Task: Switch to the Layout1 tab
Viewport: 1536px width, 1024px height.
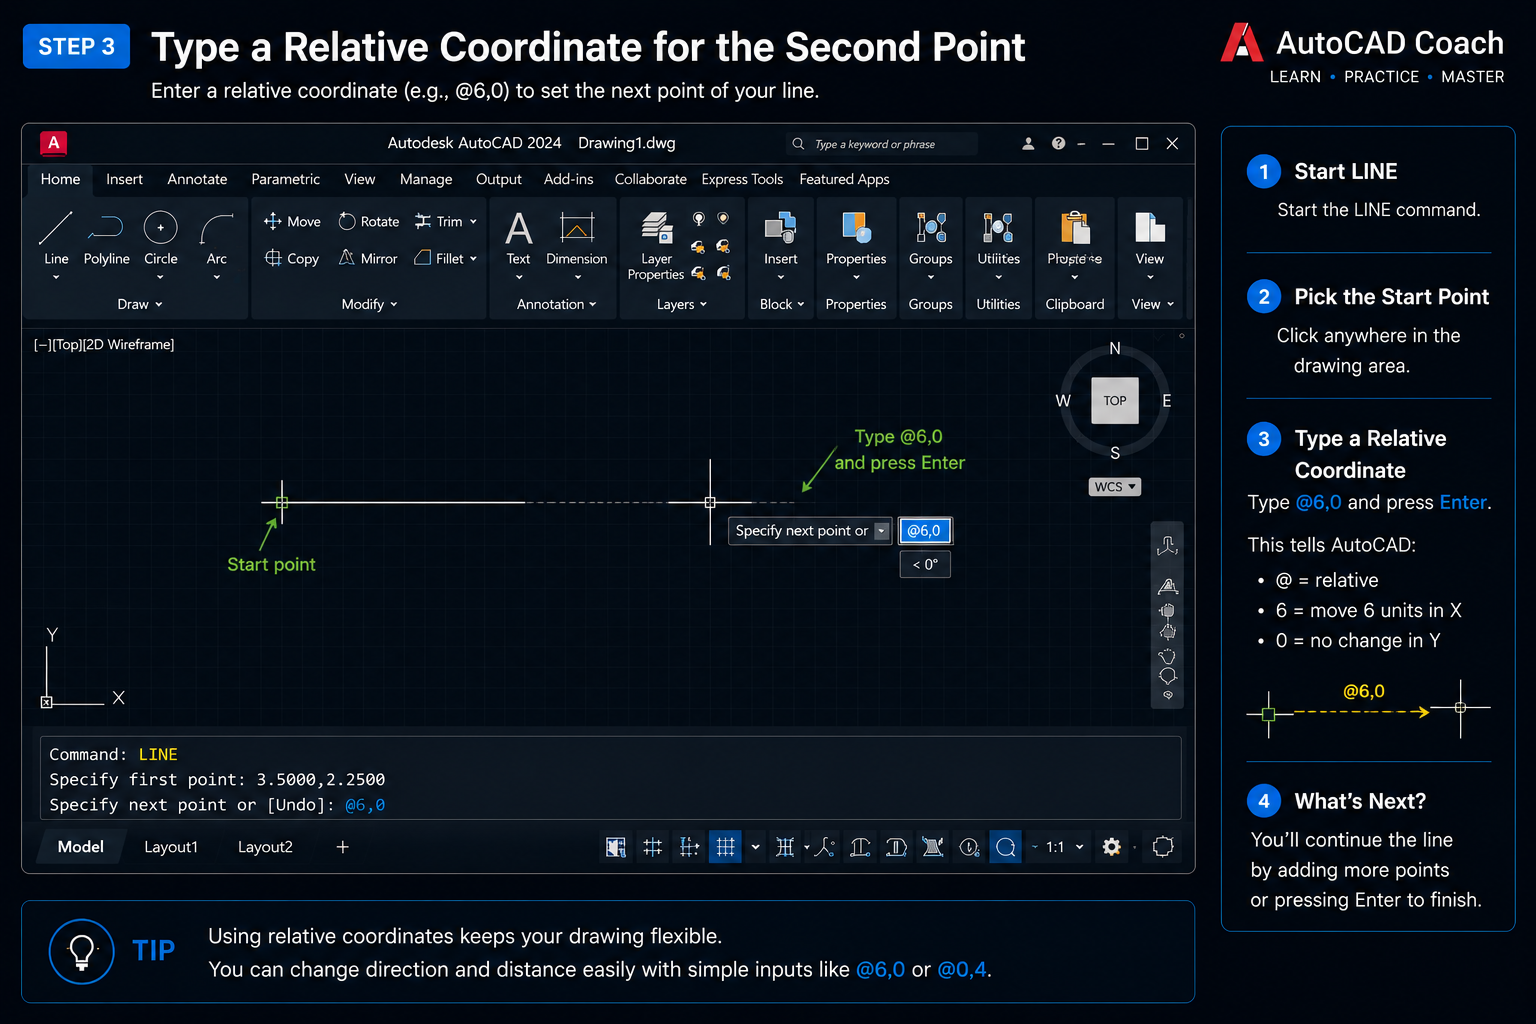Action: [171, 847]
